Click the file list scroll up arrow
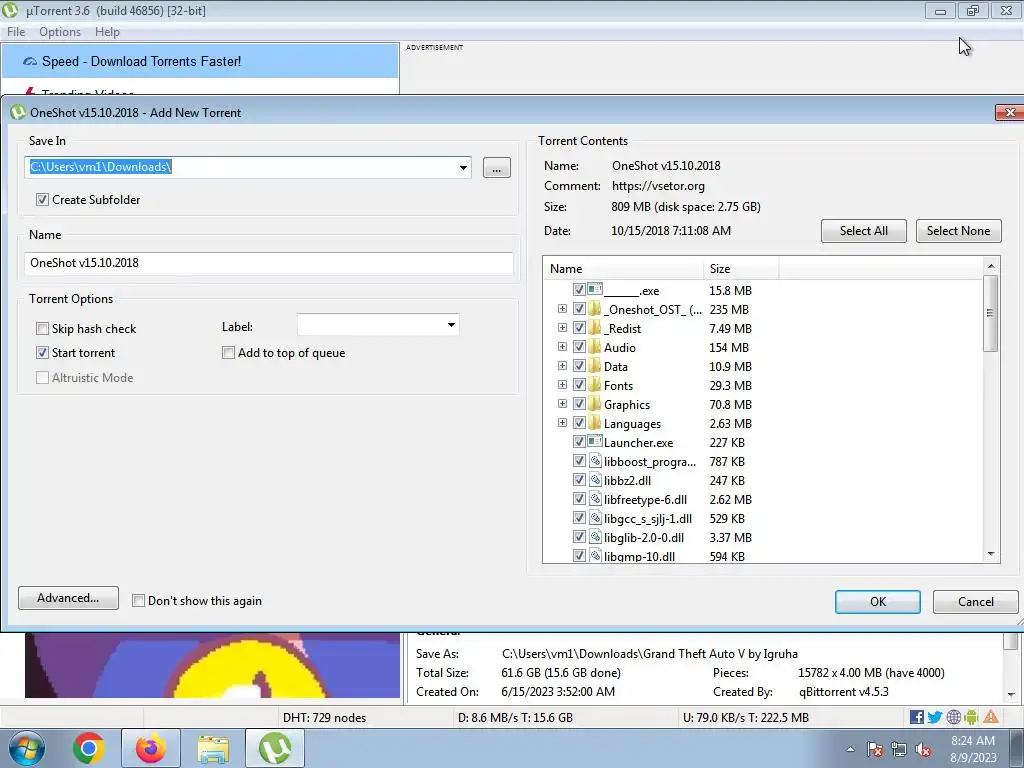 991,266
